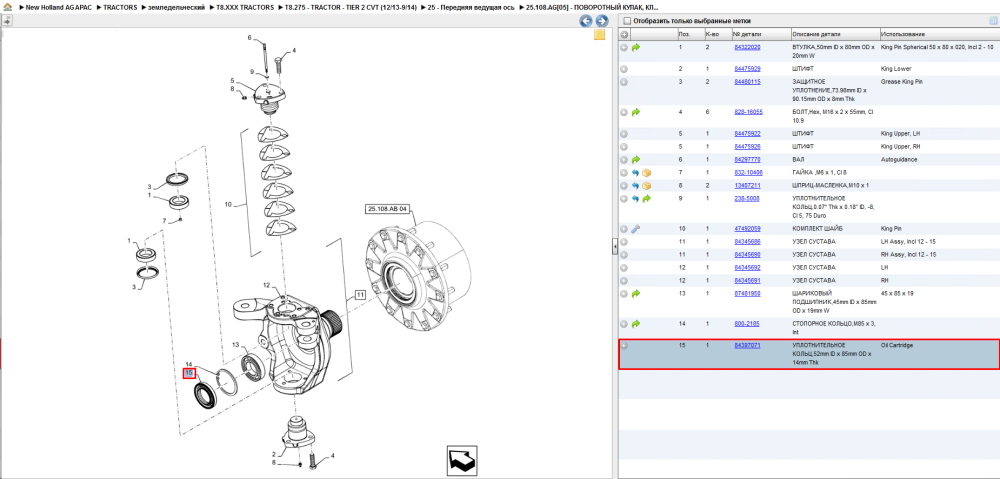This screenshot has width=1000, height=479.
Task: Click the large arrow icon below diagram
Action: (462, 461)
